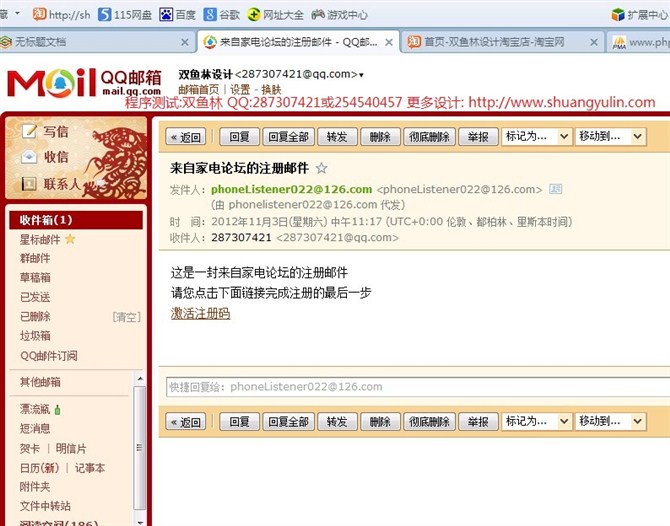Click 写信 compose mail icon
This screenshot has height=526, width=670.
(29, 131)
